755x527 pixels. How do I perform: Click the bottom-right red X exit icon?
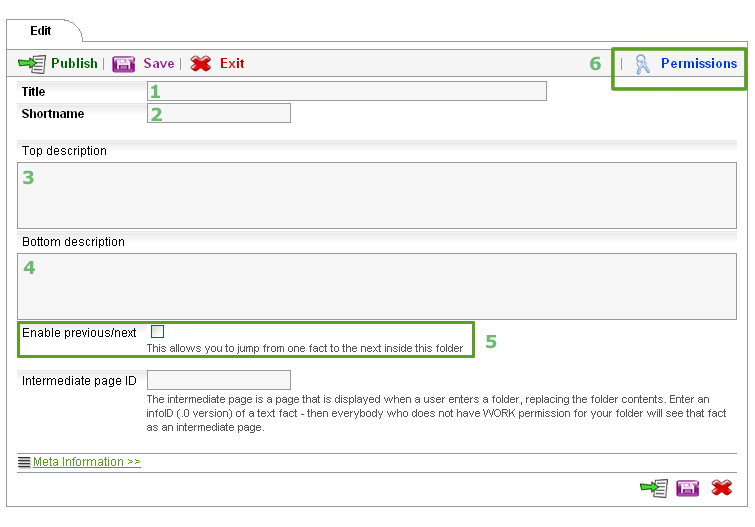(x=722, y=488)
